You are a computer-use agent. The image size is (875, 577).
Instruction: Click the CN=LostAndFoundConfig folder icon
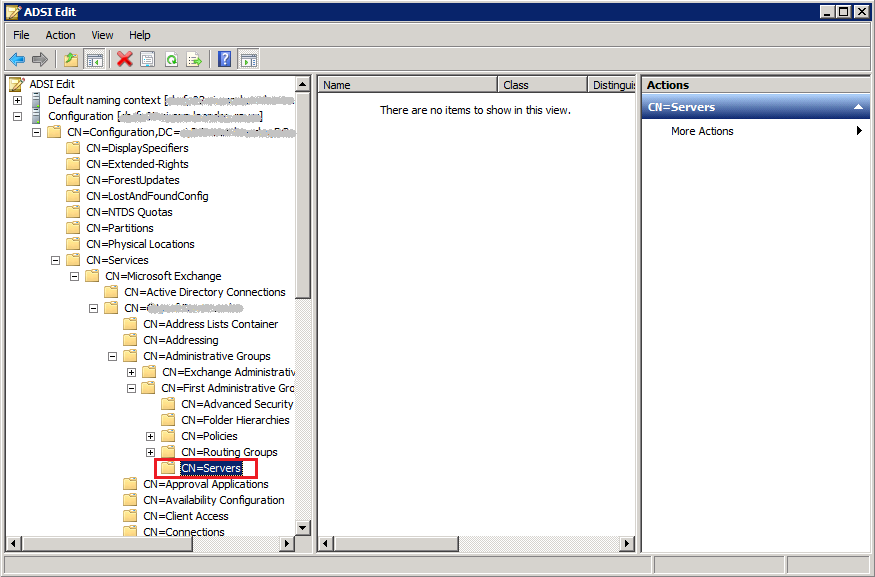(x=73, y=196)
